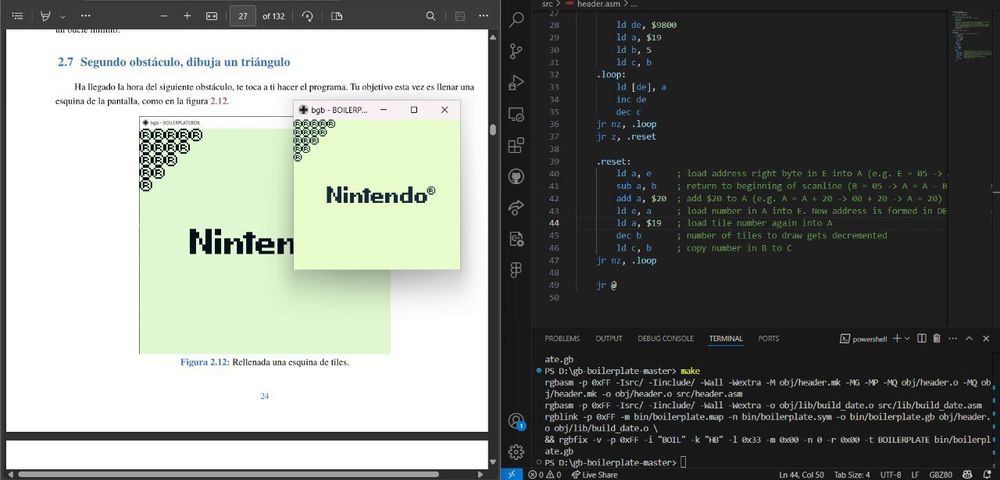
Task: Click the page number field showing 27
Action: click(x=242, y=16)
